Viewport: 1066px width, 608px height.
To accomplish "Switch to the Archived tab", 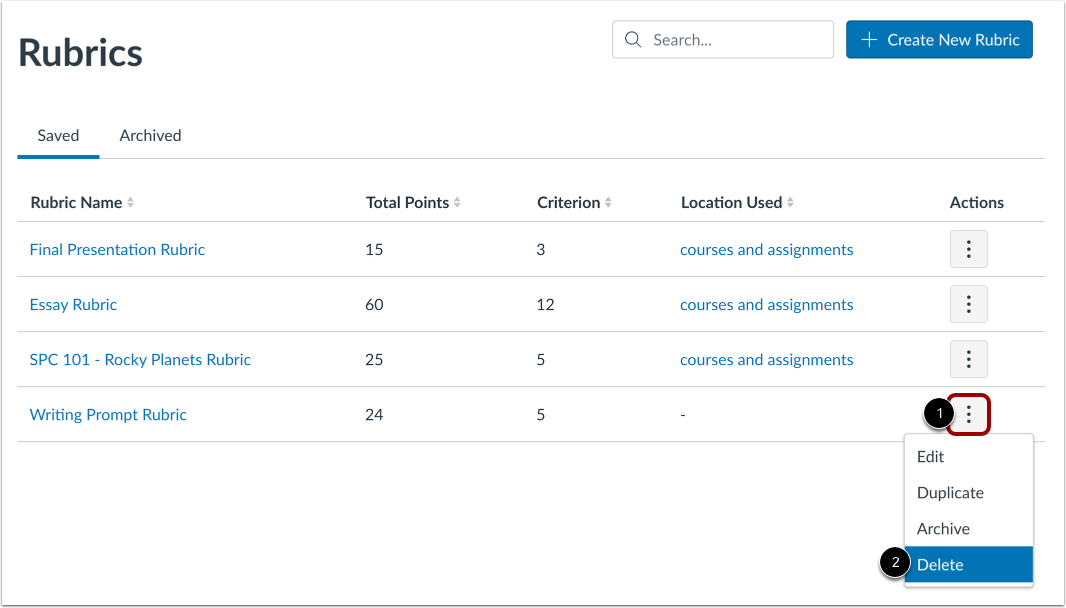I will tap(150, 135).
